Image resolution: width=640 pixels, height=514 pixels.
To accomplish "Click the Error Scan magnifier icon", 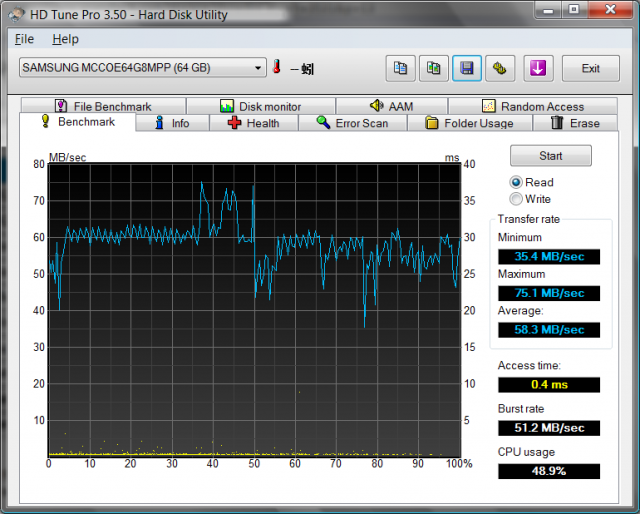I will [323, 122].
